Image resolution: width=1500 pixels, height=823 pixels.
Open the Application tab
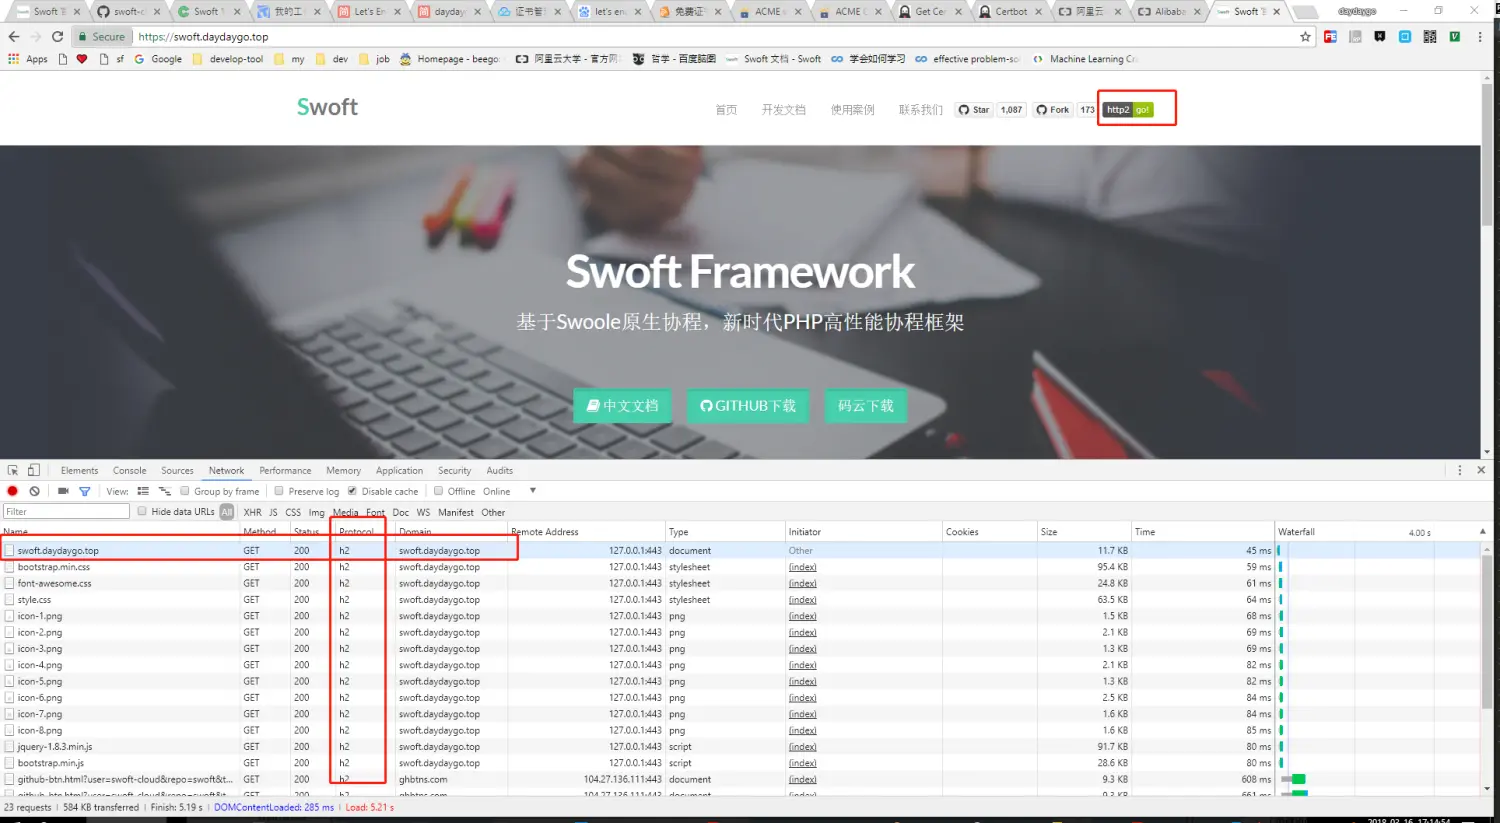[x=399, y=470]
